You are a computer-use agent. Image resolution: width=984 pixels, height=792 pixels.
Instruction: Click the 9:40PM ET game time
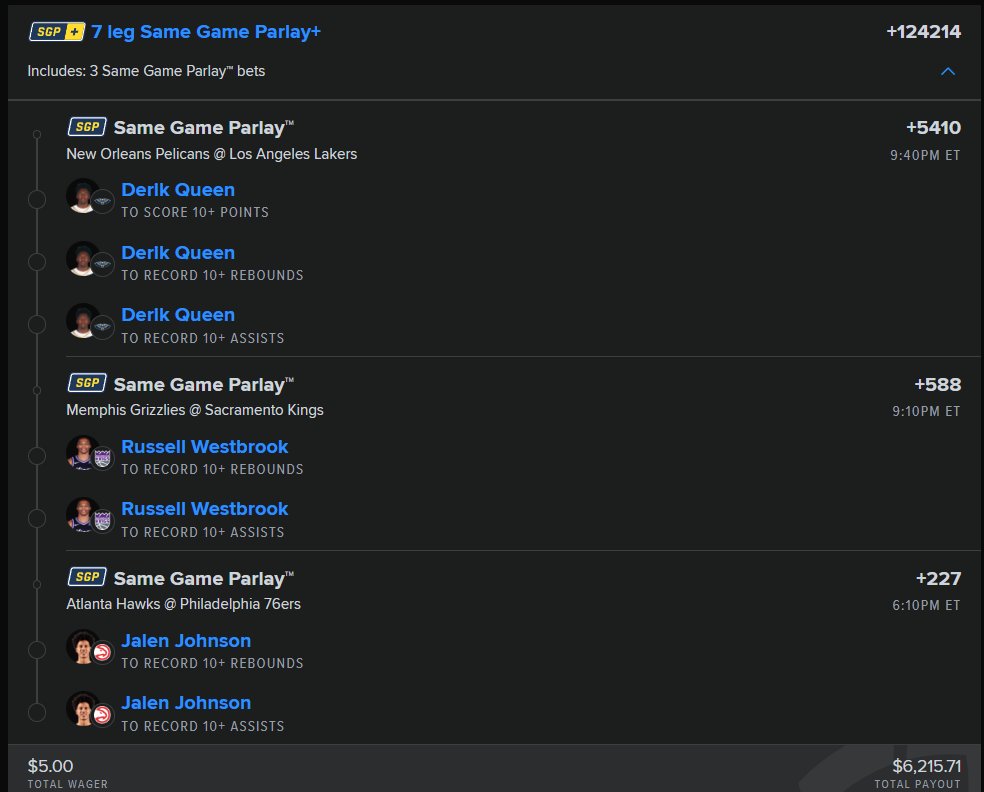coord(925,155)
